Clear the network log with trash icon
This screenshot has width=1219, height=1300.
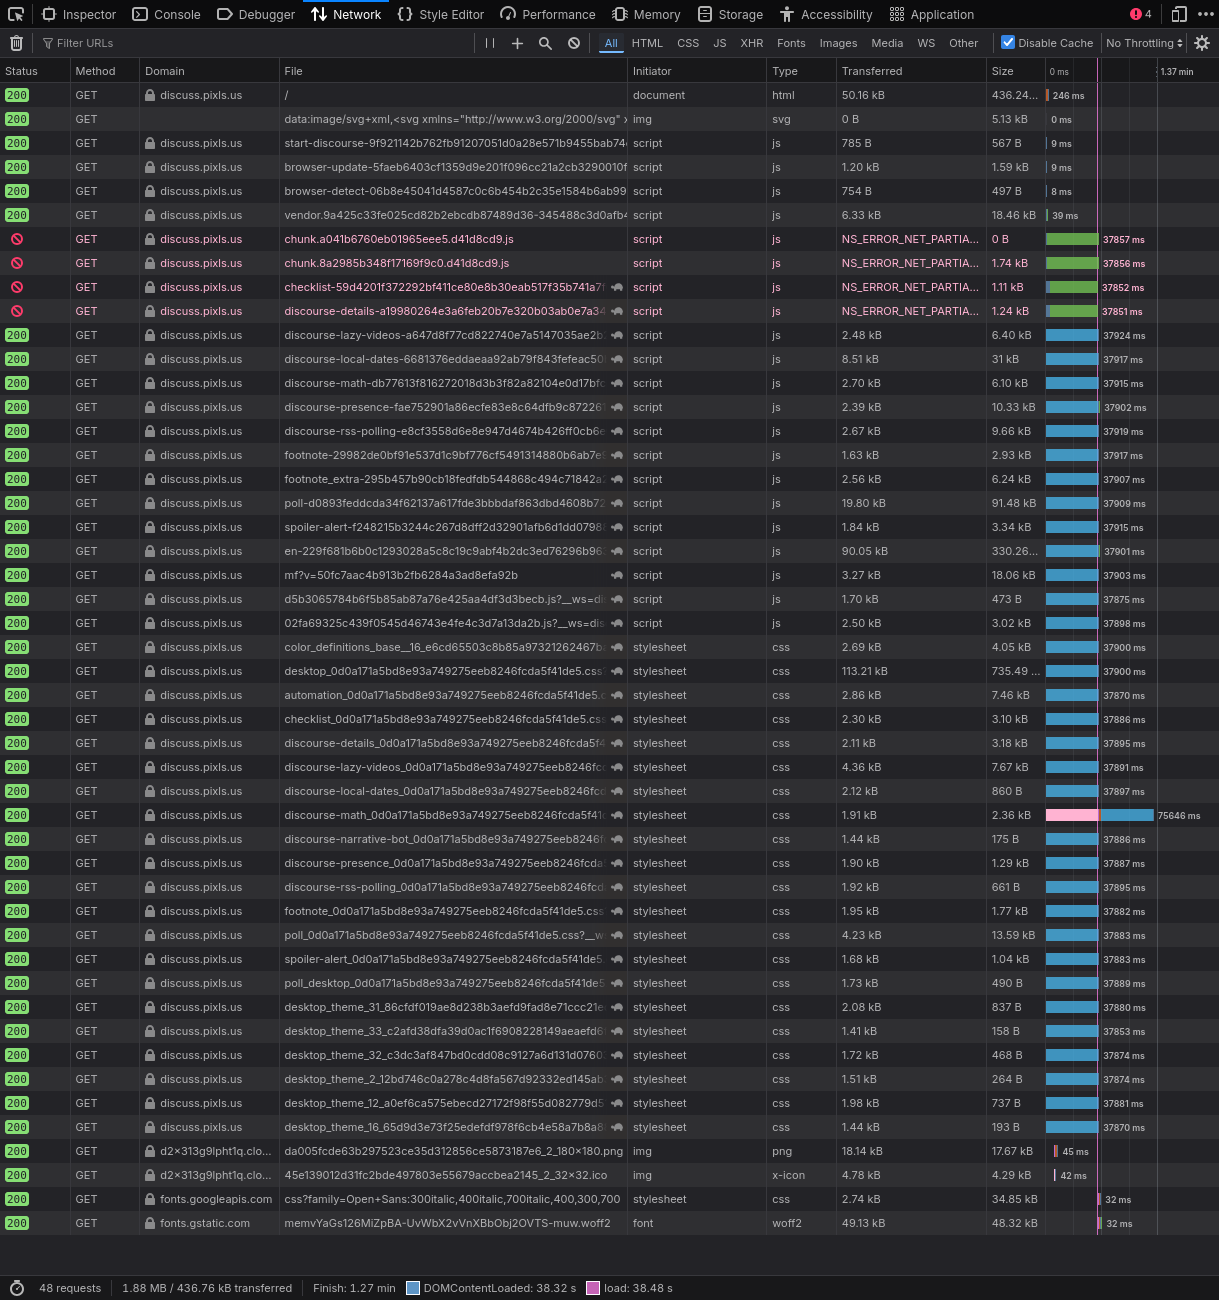click(x=16, y=43)
